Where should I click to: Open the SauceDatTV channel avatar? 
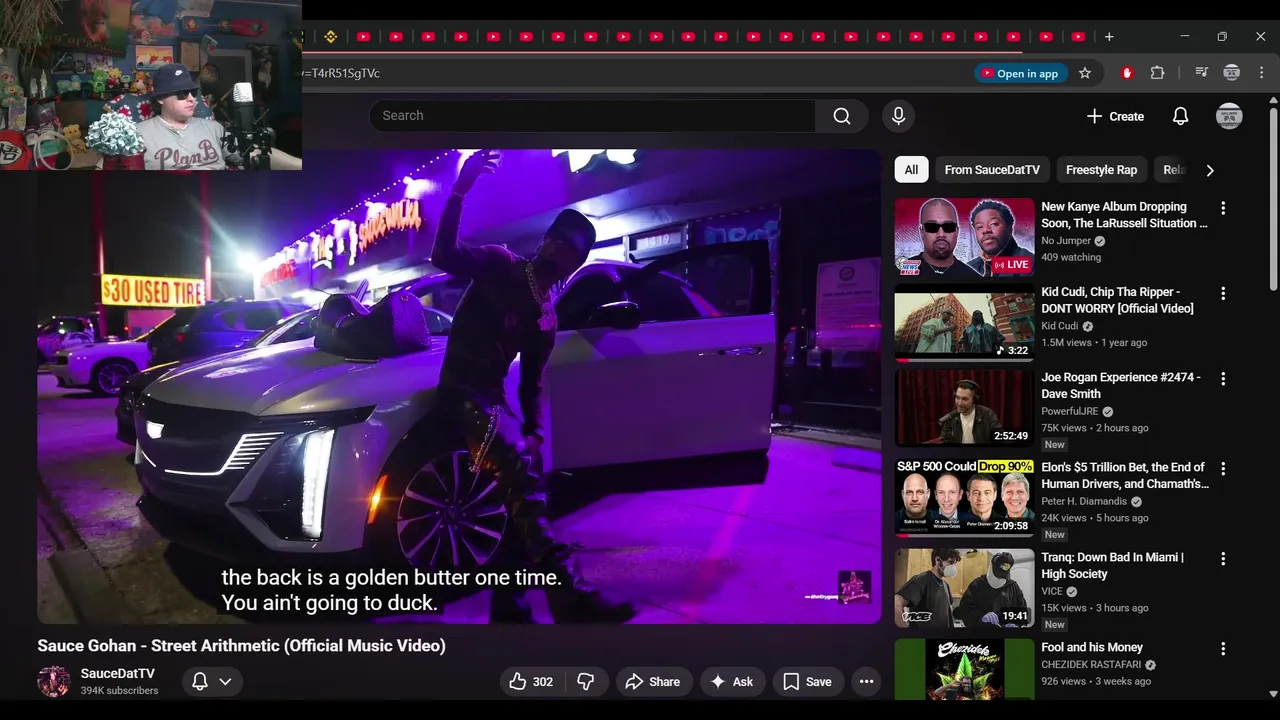[54, 681]
